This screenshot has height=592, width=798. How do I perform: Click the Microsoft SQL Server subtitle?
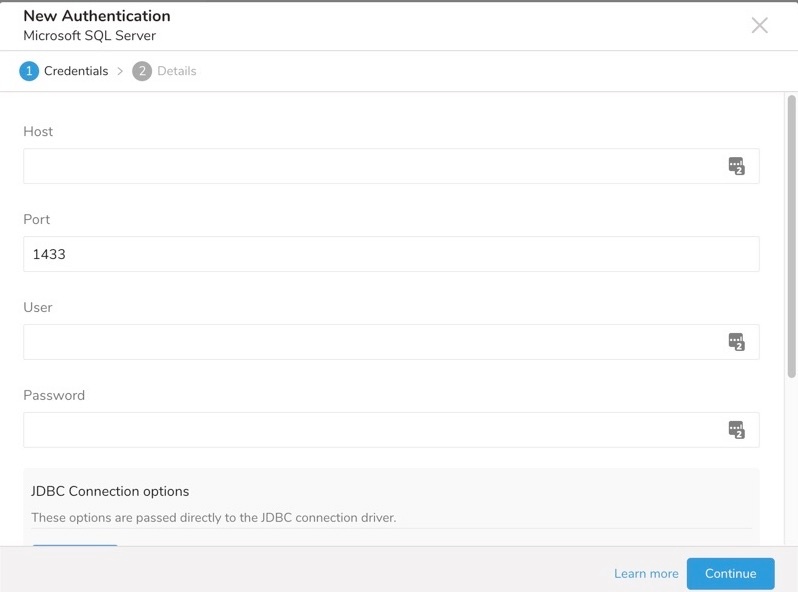click(x=89, y=35)
